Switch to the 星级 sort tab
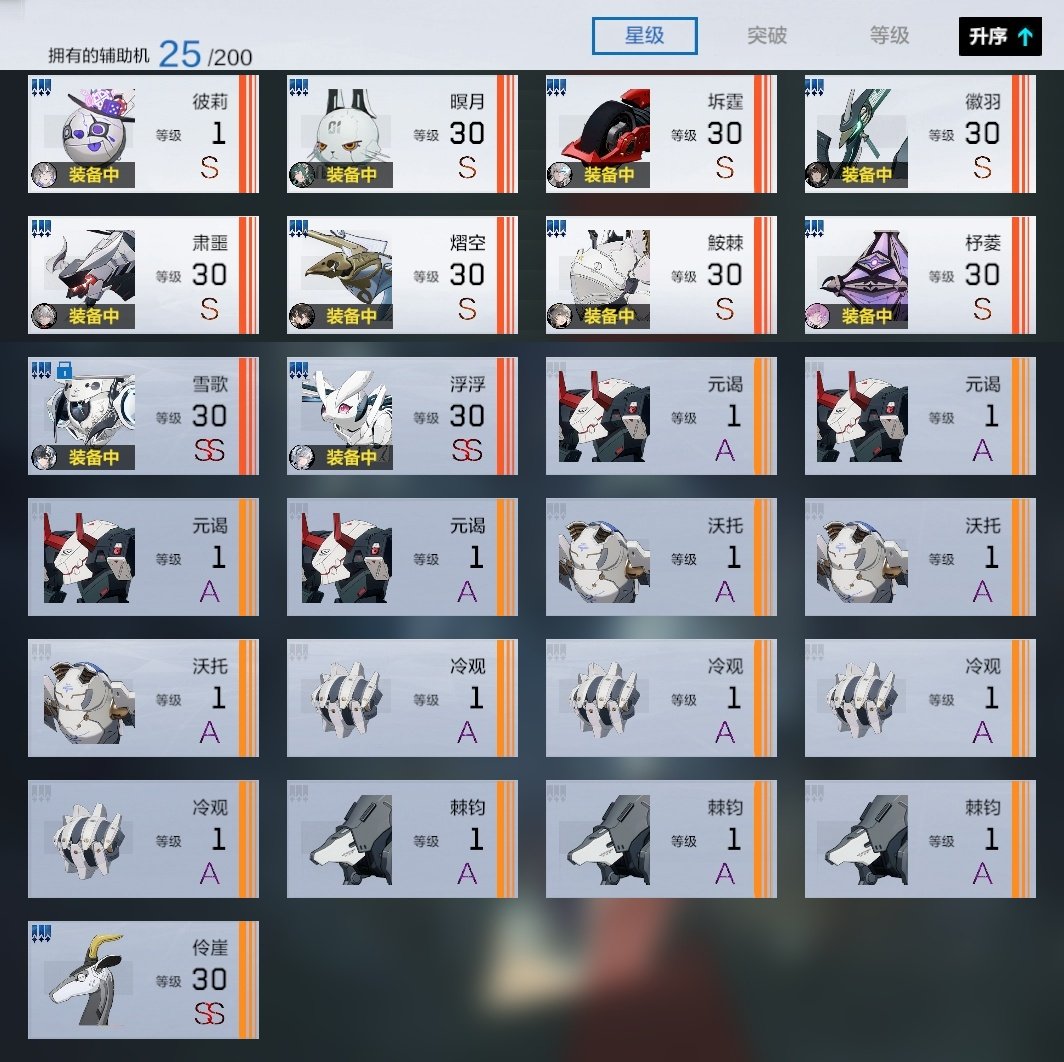Image resolution: width=1064 pixels, height=1062 pixels. click(645, 36)
